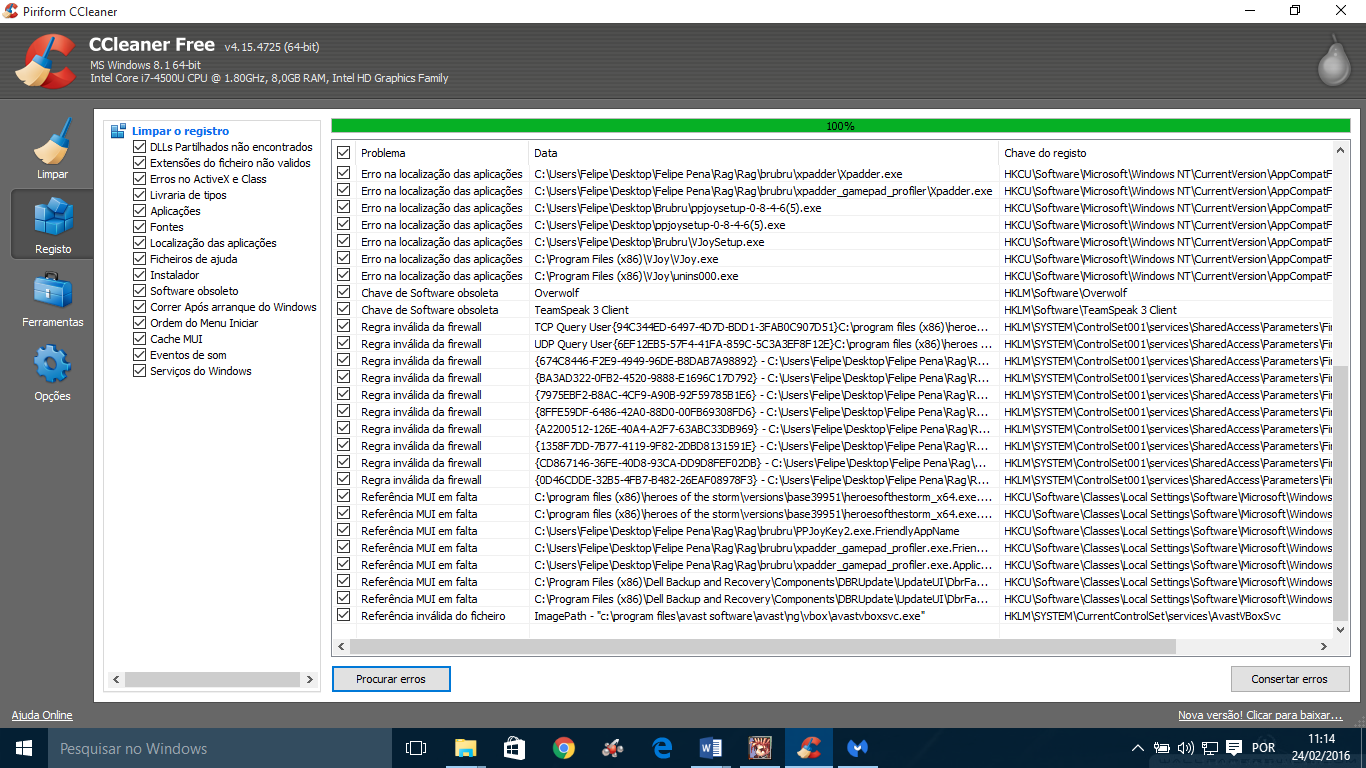Uncheck the Overwolf obsolete software row
Viewport: 1366px width, 768px height.
344,293
